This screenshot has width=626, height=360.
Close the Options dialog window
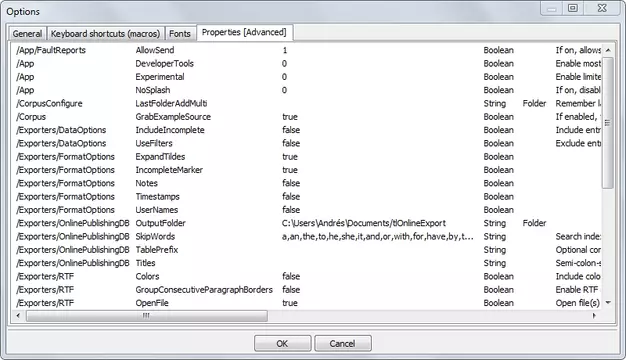[x=602, y=8]
